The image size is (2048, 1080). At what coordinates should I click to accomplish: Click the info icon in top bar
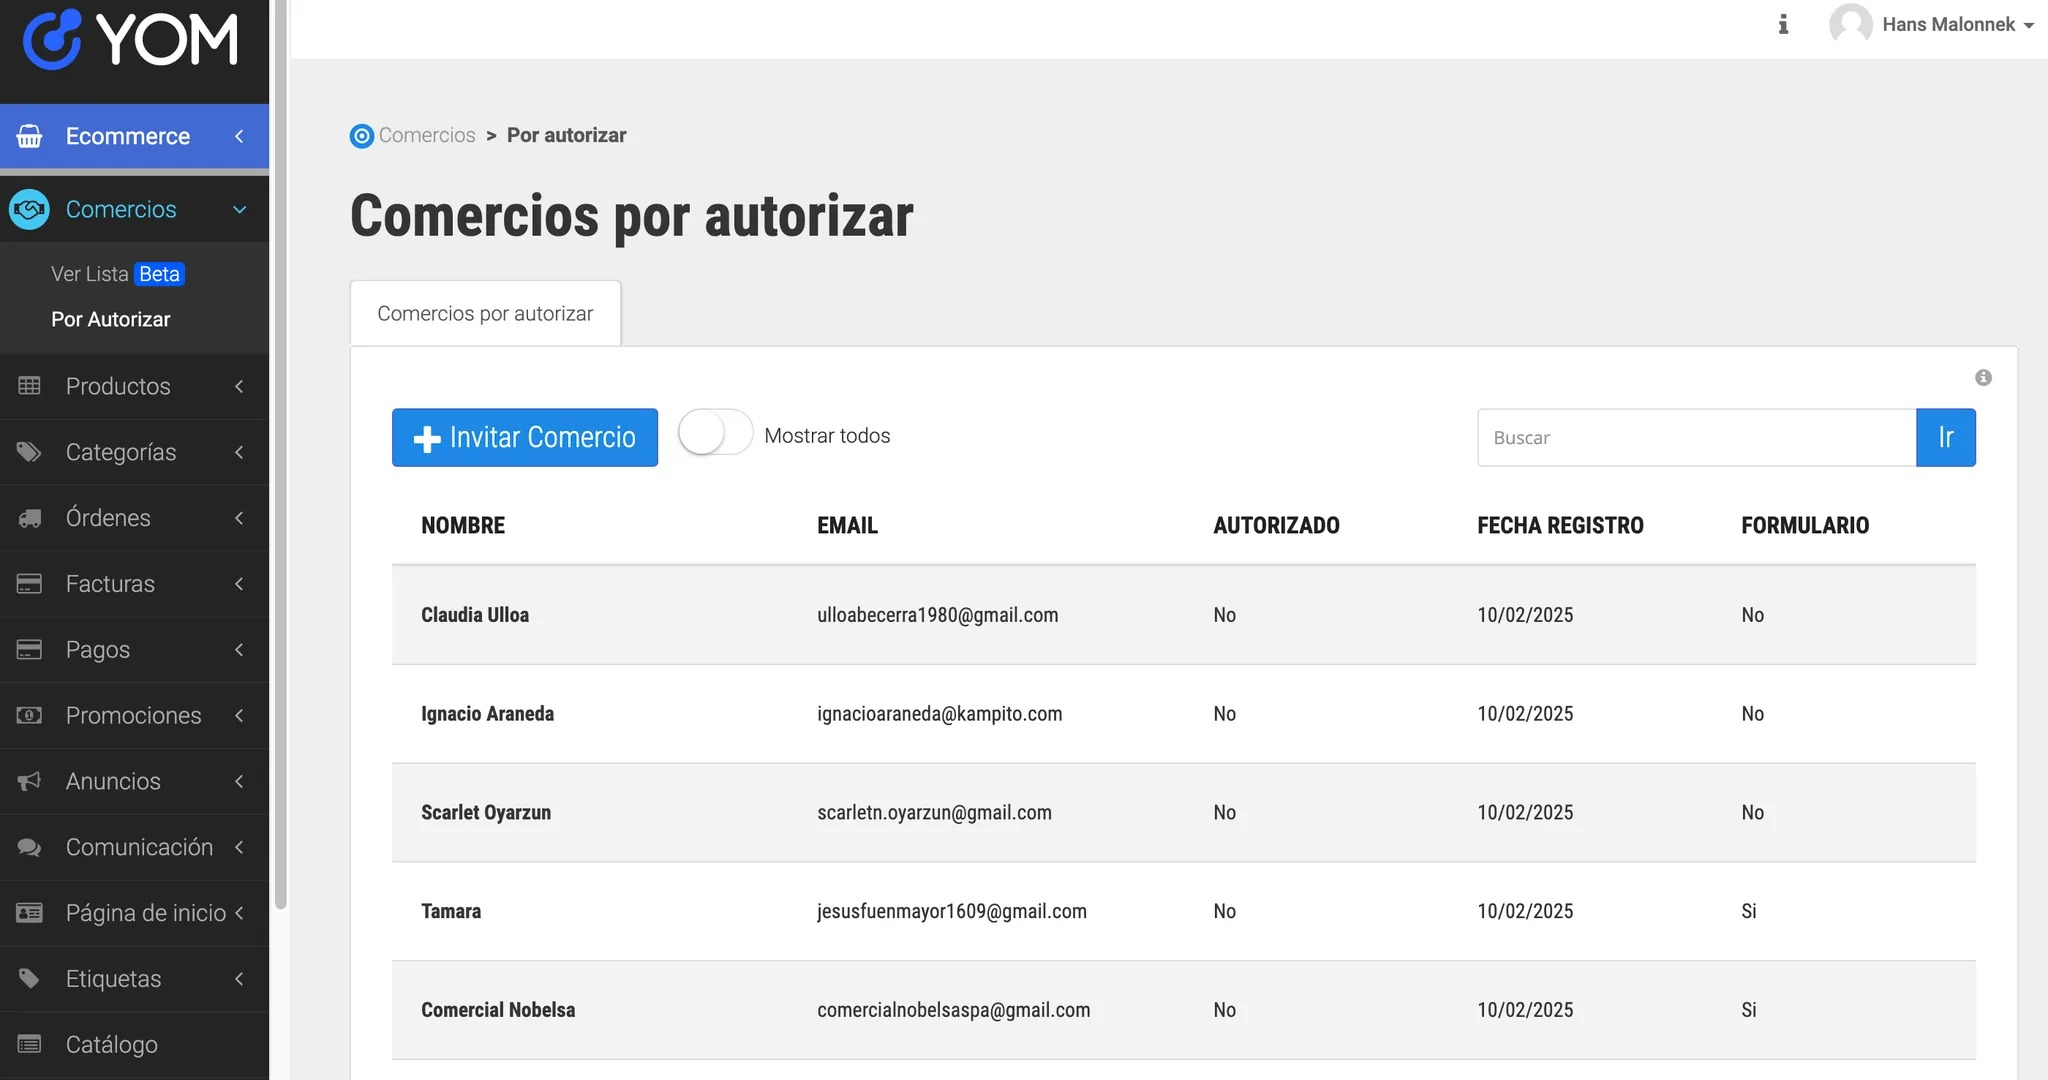1783,24
